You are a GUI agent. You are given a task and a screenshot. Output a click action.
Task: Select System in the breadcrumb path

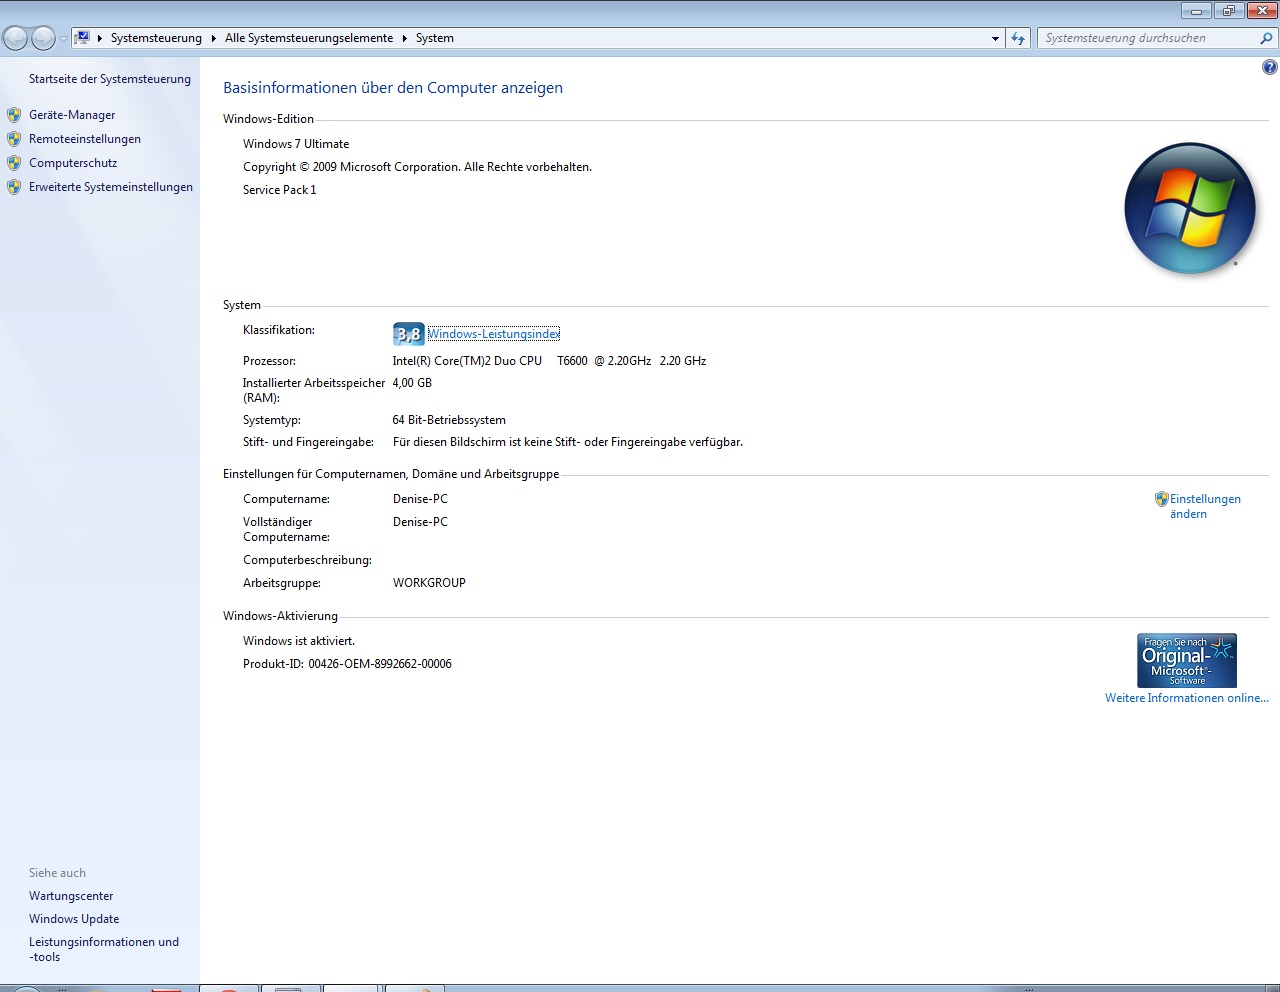pos(435,38)
